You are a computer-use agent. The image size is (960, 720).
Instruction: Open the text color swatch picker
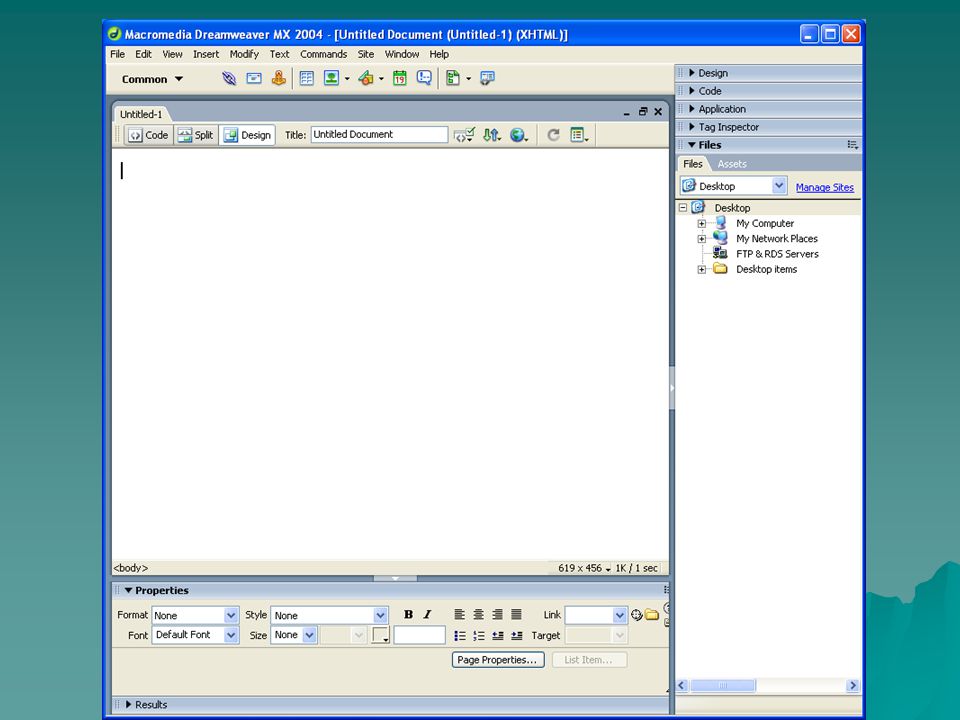pos(380,636)
